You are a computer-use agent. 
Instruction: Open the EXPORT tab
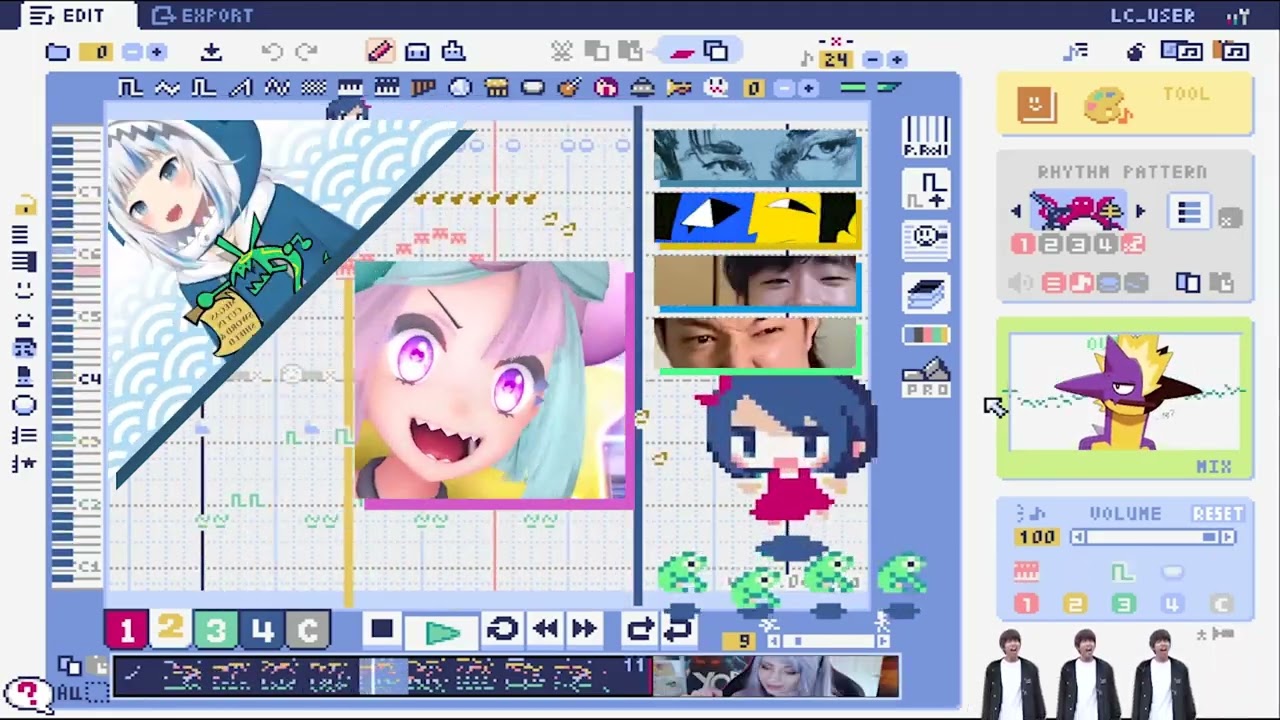203,15
